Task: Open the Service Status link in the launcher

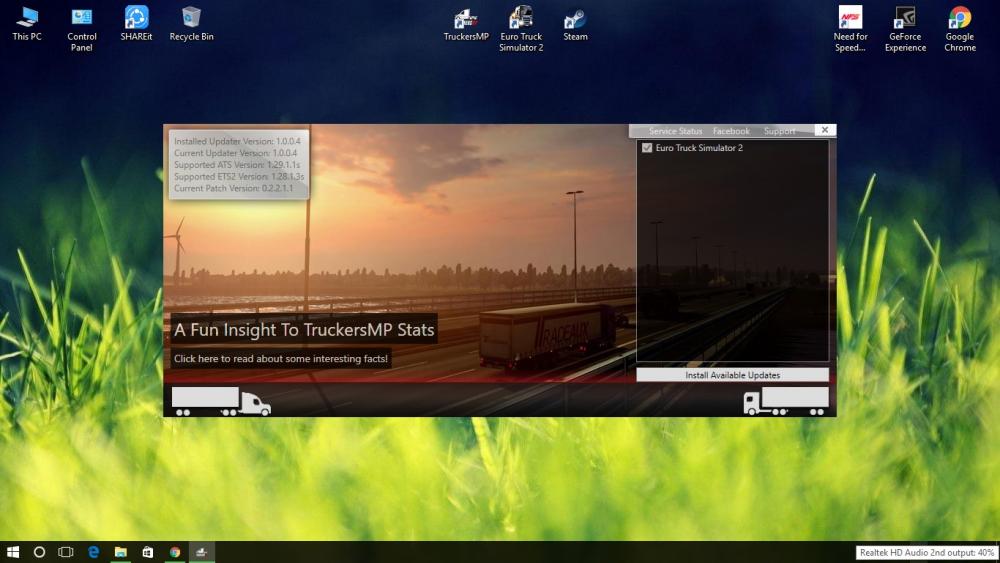Action: [675, 131]
